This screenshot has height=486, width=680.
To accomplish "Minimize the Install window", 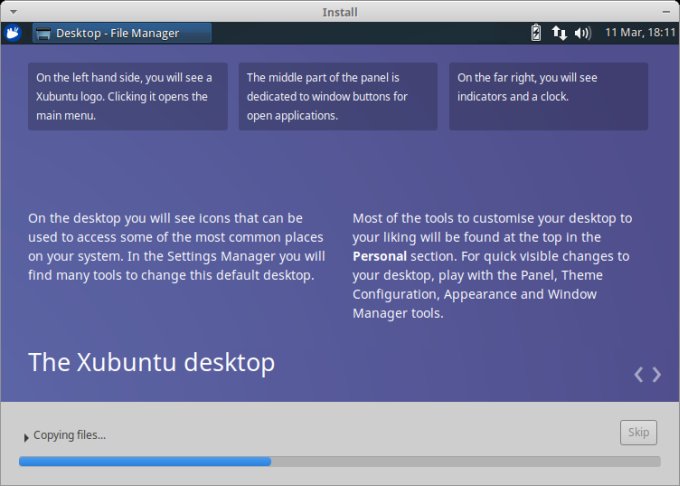I will pos(666,12).
